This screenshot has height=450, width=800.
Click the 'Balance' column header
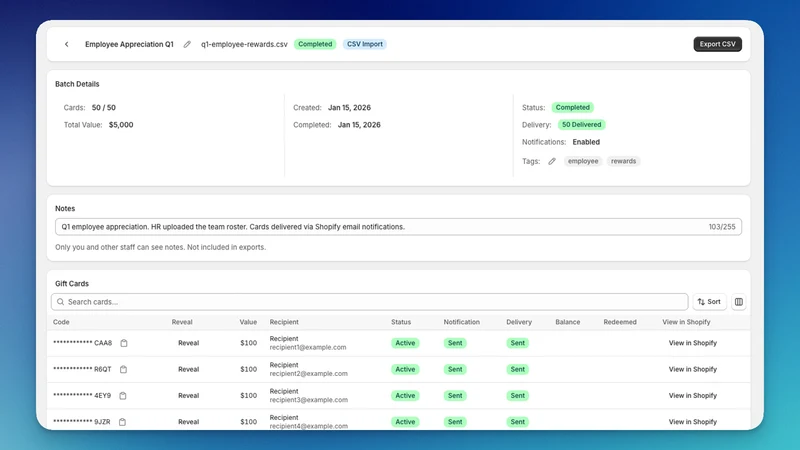click(568, 322)
